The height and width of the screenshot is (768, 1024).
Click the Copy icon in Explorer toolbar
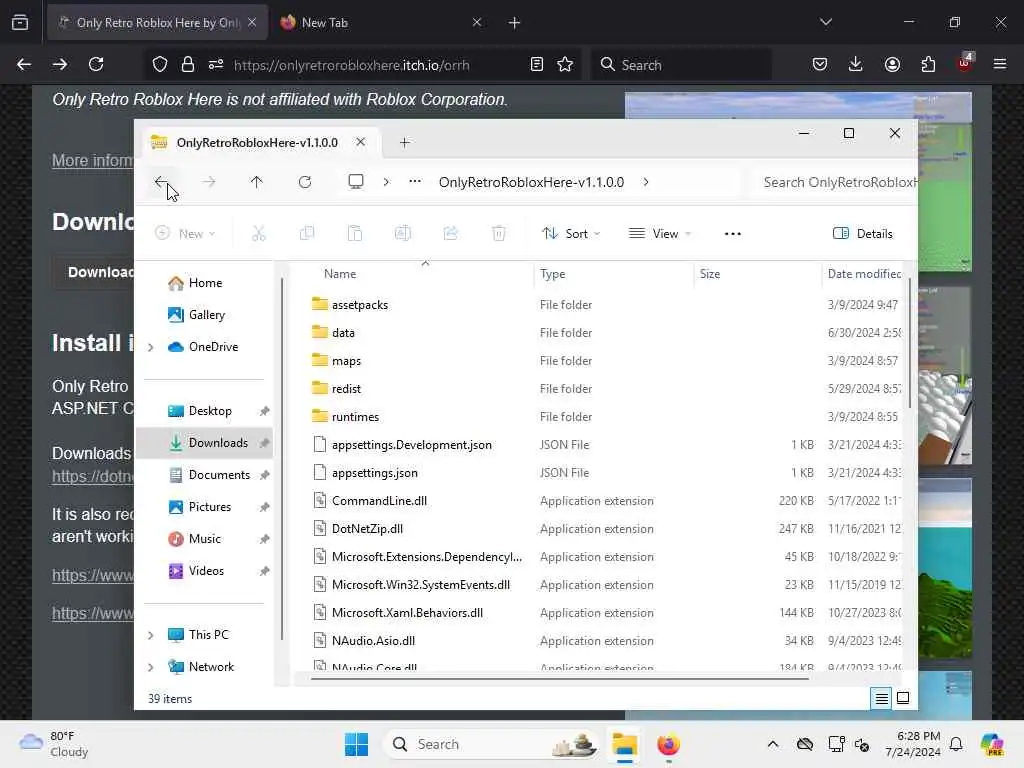(307, 233)
